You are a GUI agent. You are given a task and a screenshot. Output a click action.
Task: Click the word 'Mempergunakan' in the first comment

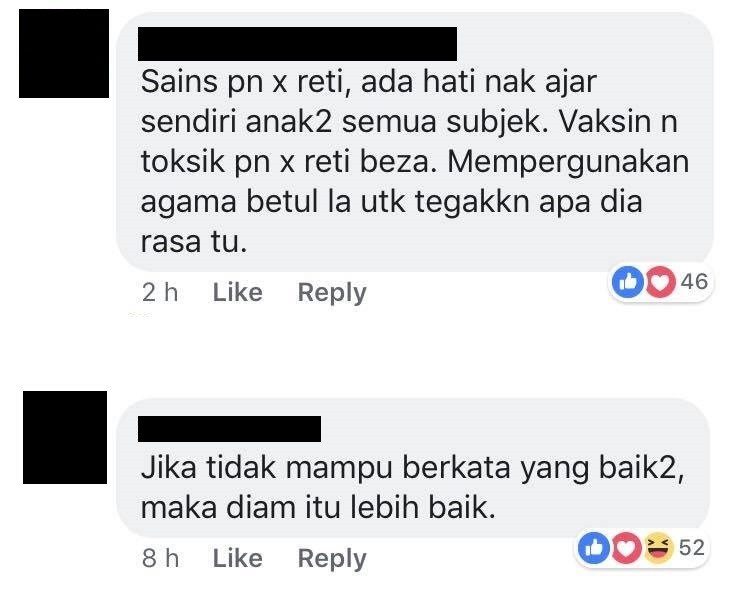click(x=568, y=164)
